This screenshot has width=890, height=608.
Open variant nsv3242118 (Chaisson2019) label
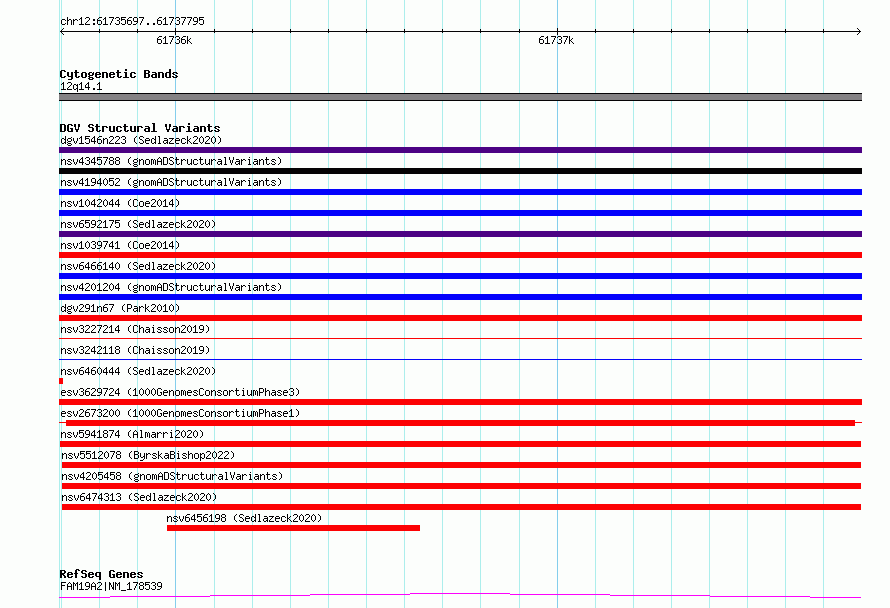pyautogui.click(x=135, y=350)
